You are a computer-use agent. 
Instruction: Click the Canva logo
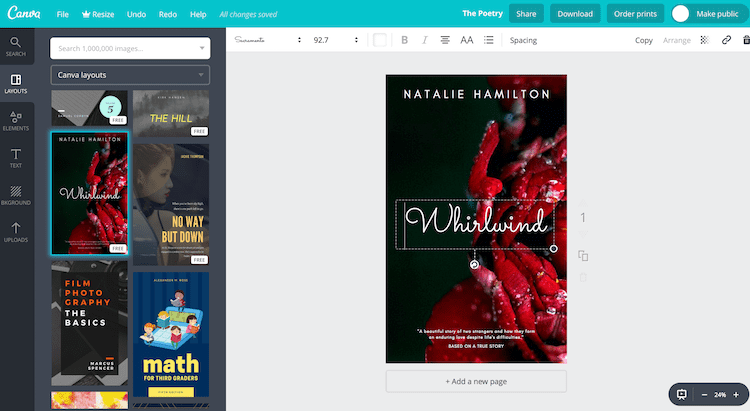click(x=24, y=13)
